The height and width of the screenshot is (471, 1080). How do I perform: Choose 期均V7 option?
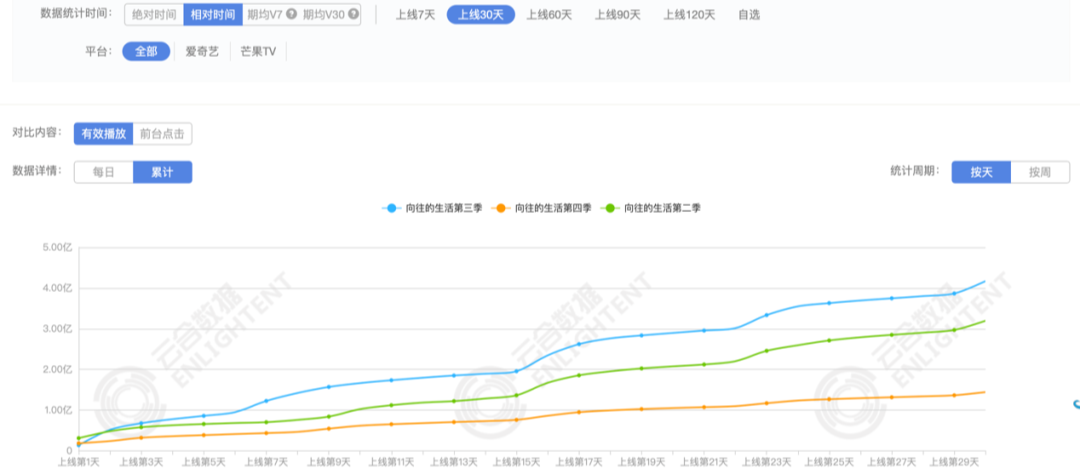pos(265,14)
